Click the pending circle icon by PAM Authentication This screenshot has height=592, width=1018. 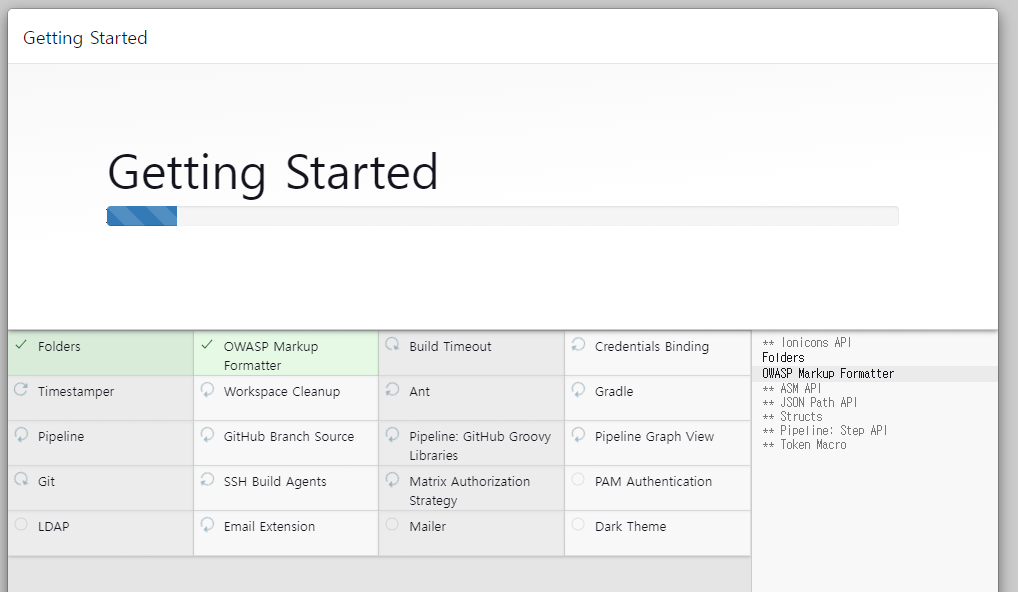click(x=578, y=479)
